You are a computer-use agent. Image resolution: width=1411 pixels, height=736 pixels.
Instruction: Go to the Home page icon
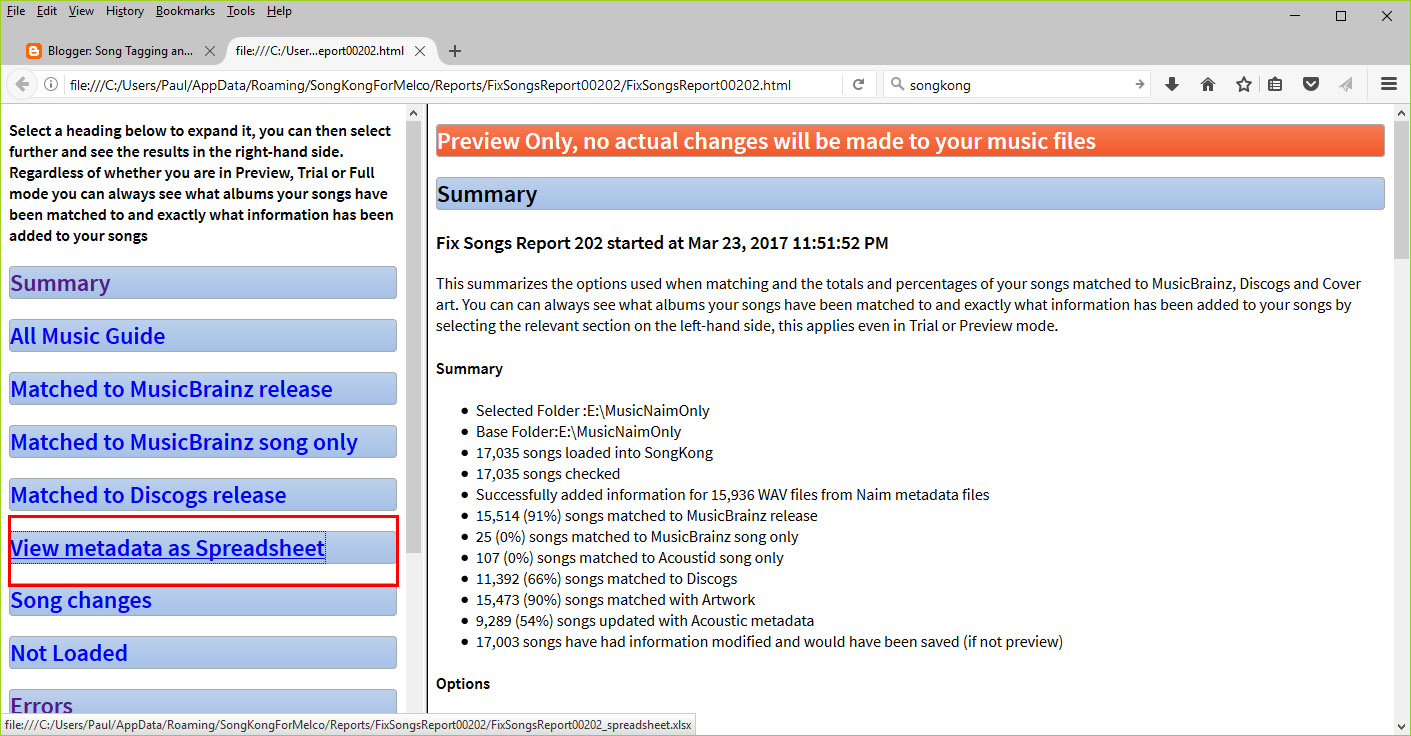click(1208, 85)
